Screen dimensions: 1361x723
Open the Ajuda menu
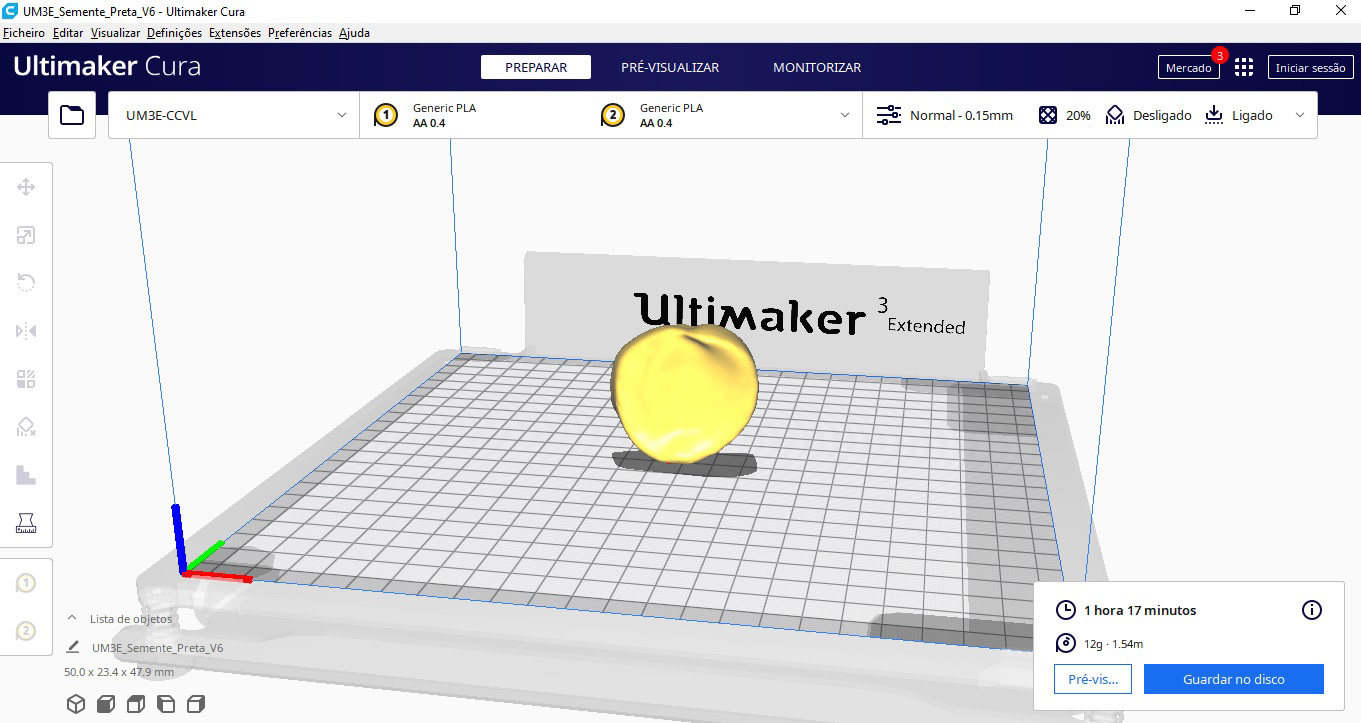click(354, 33)
